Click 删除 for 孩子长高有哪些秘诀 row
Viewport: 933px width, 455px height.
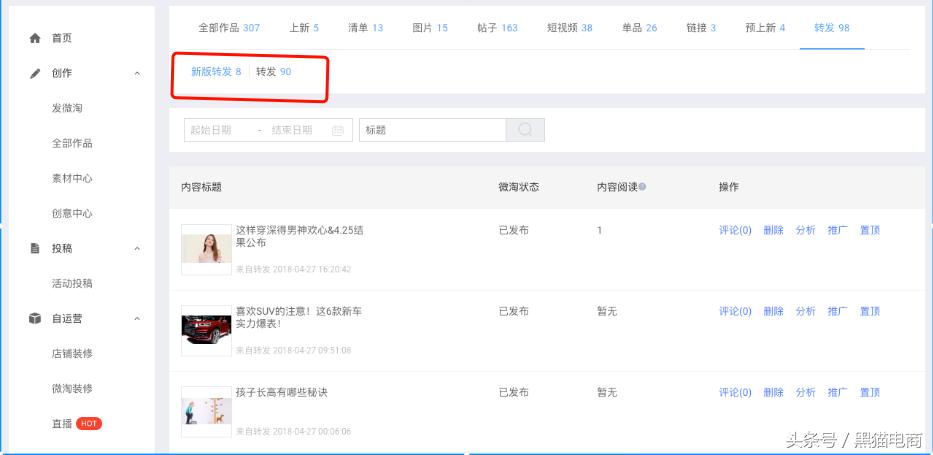click(774, 393)
